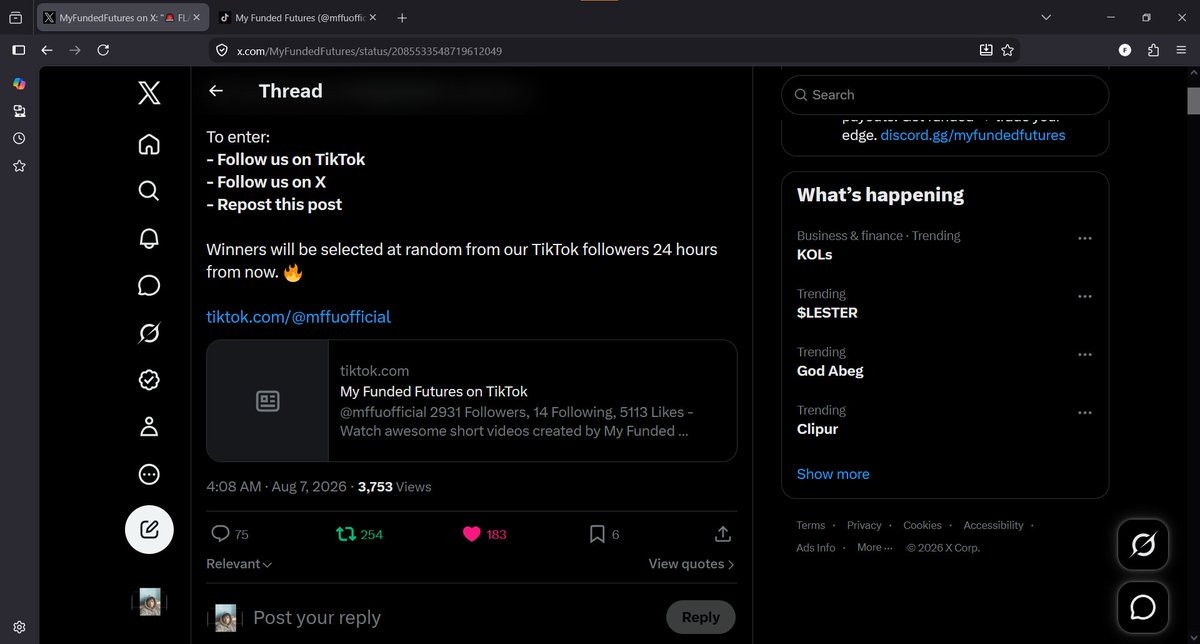This screenshot has height=644, width=1200.
Task: Compose a new post with quill button
Action: [149, 530]
